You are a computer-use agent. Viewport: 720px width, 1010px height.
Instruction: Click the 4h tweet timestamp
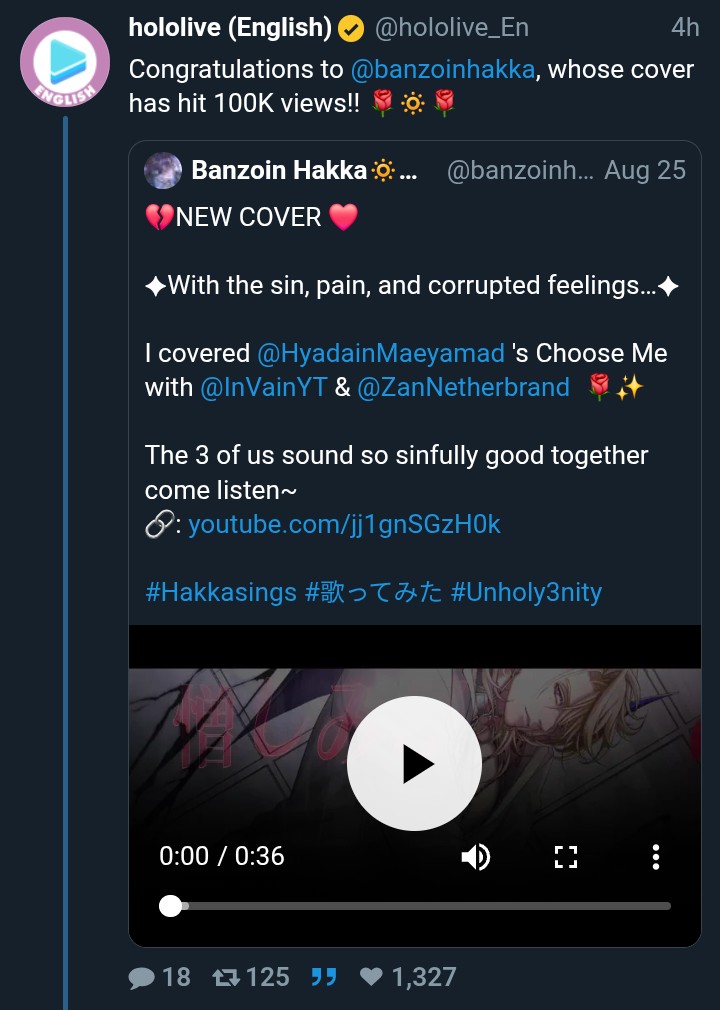685,28
